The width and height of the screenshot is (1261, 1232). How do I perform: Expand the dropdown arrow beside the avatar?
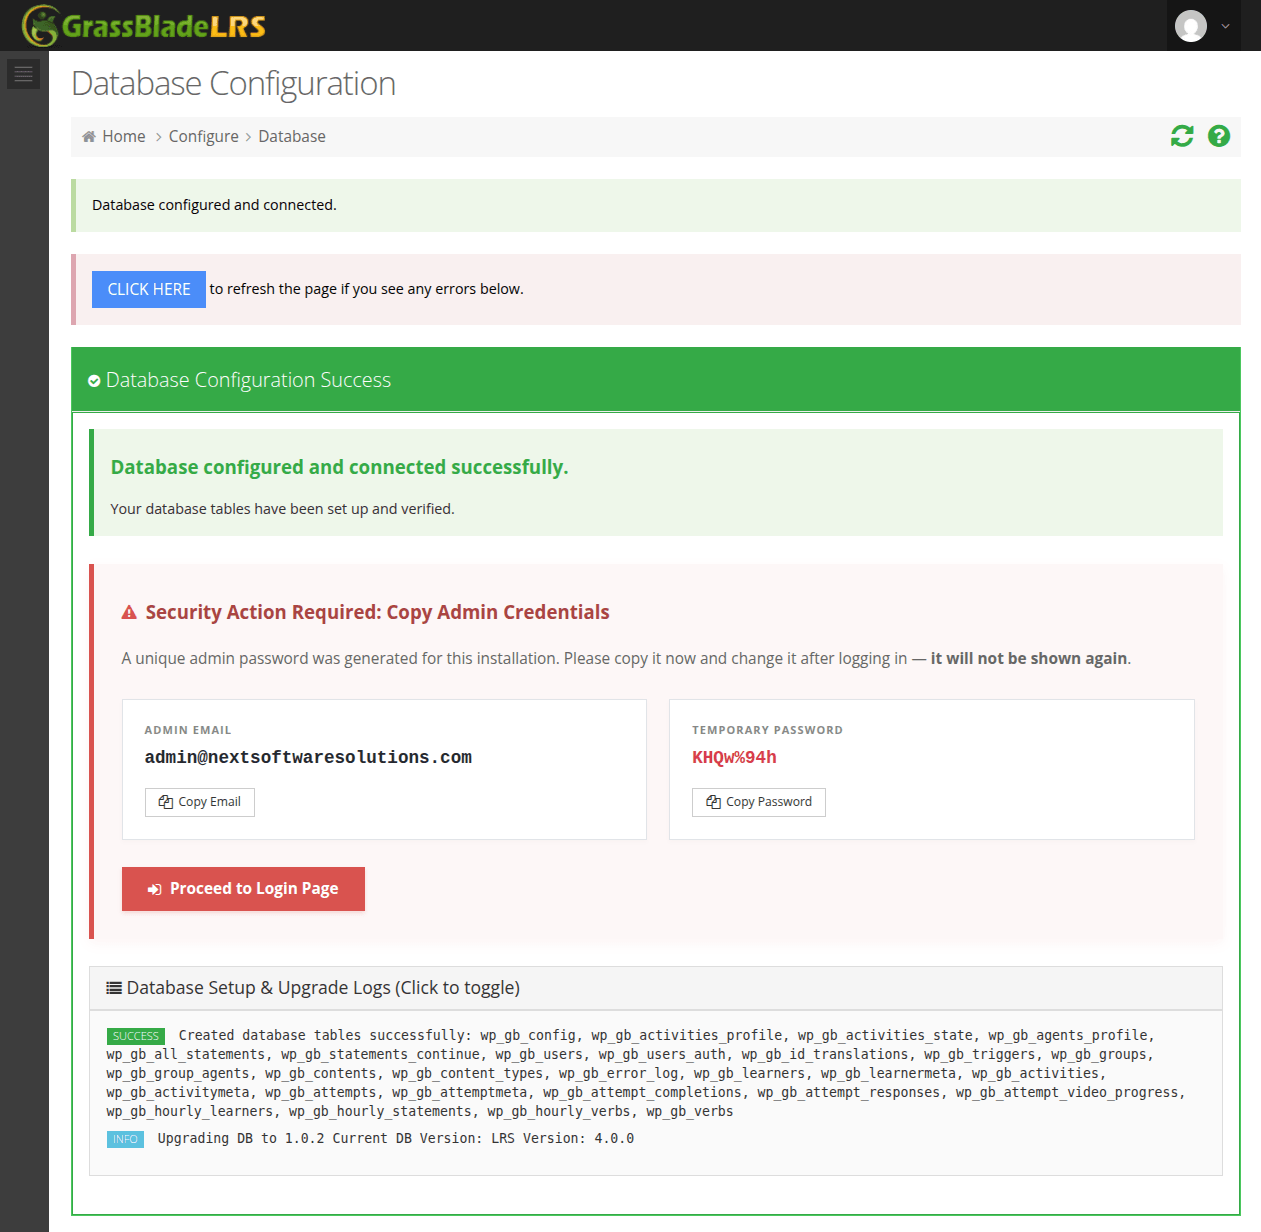click(x=1225, y=27)
